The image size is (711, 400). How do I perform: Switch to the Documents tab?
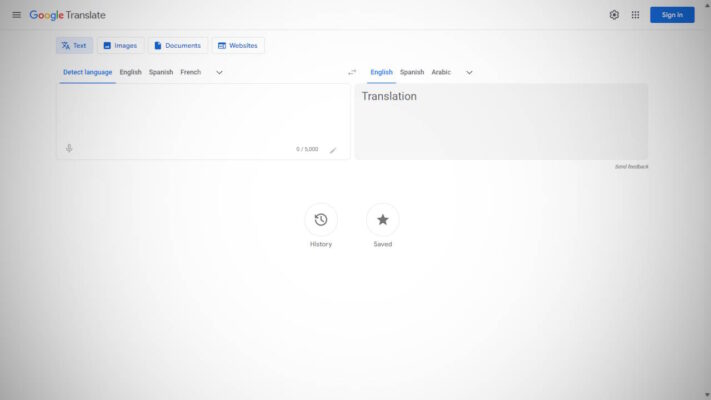[x=178, y=45]
